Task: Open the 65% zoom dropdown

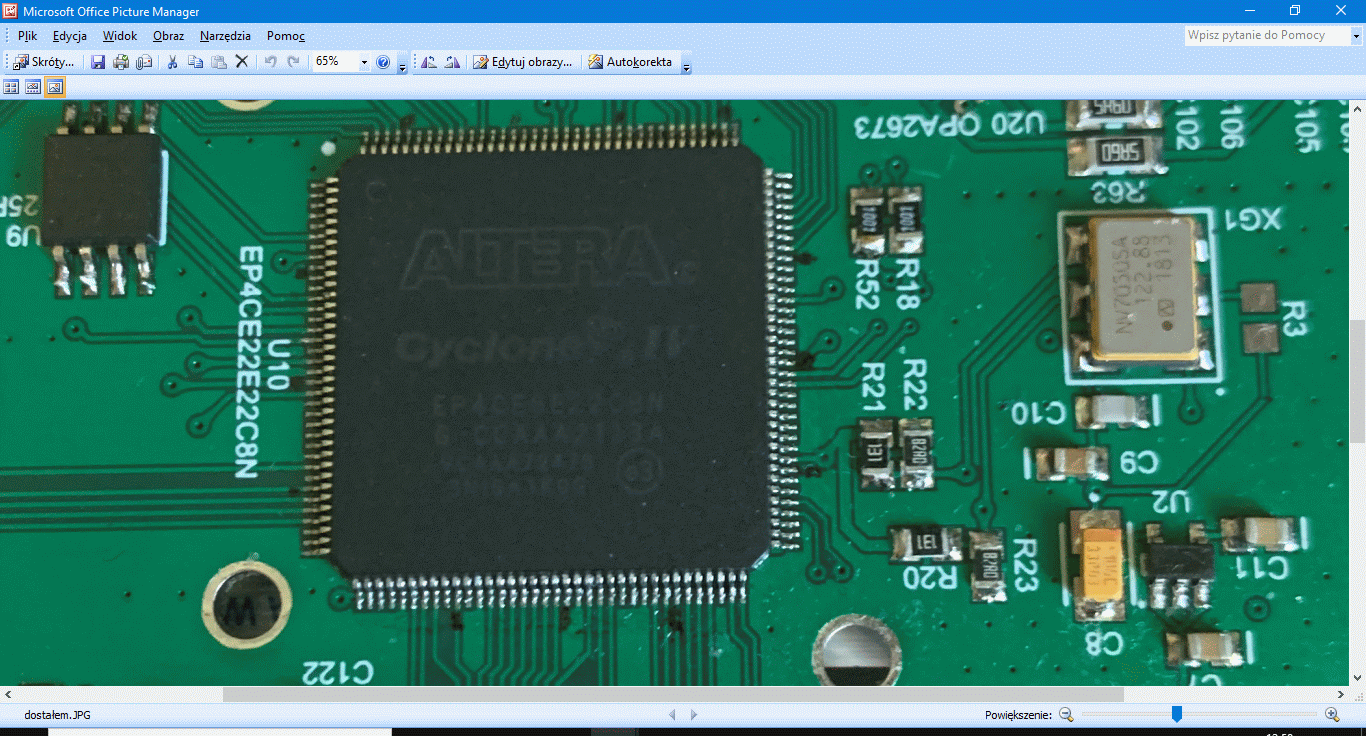Action: 363,62
